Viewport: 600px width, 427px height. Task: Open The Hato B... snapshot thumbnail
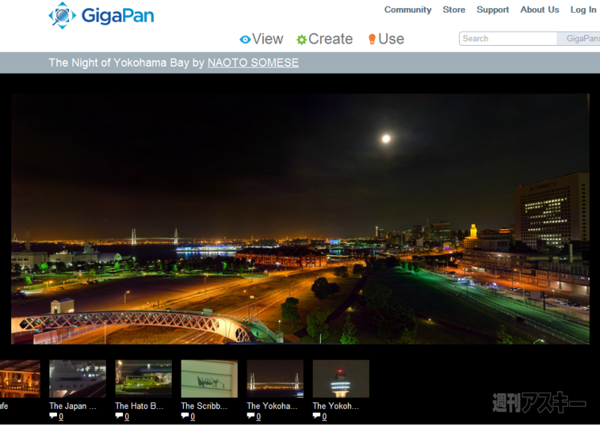pyautogui.click(x=143, y=378)
